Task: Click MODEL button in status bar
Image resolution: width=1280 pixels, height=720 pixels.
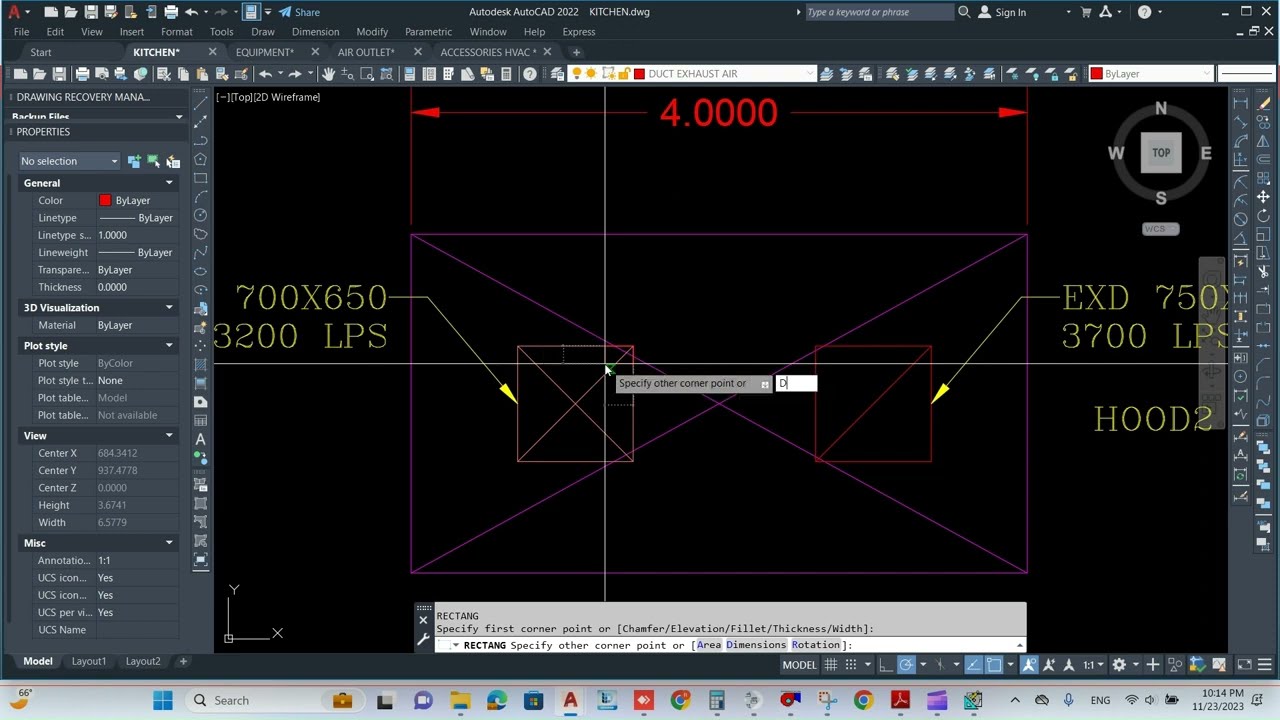Action: click(x=799, y=665)
